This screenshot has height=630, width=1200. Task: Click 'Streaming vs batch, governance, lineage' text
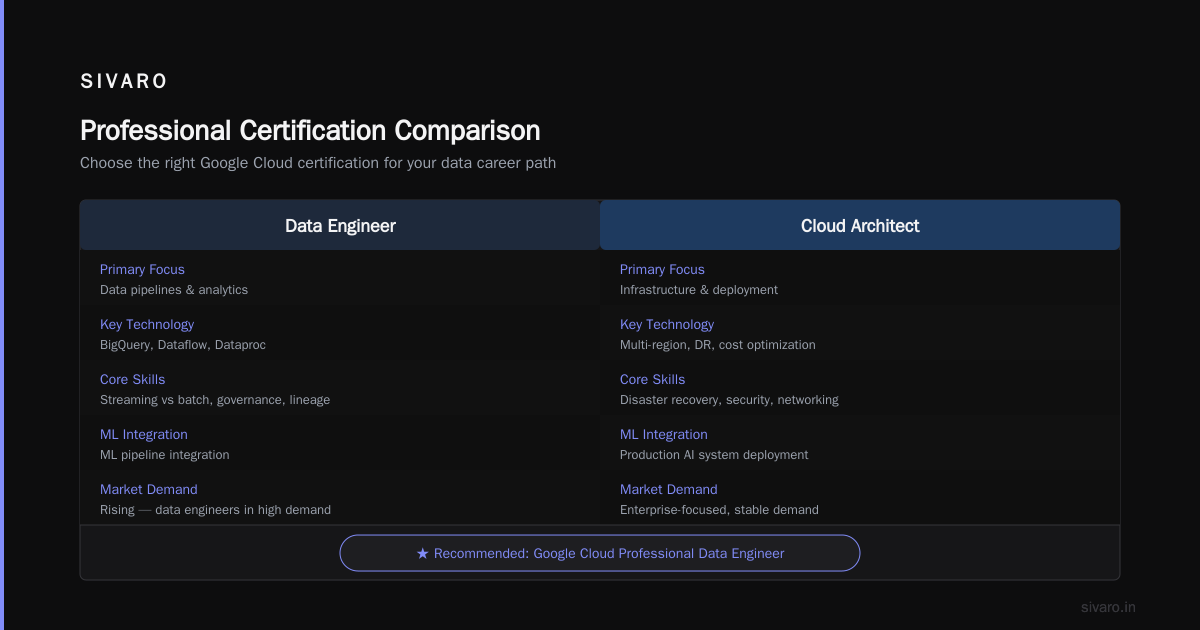[215, 400]
